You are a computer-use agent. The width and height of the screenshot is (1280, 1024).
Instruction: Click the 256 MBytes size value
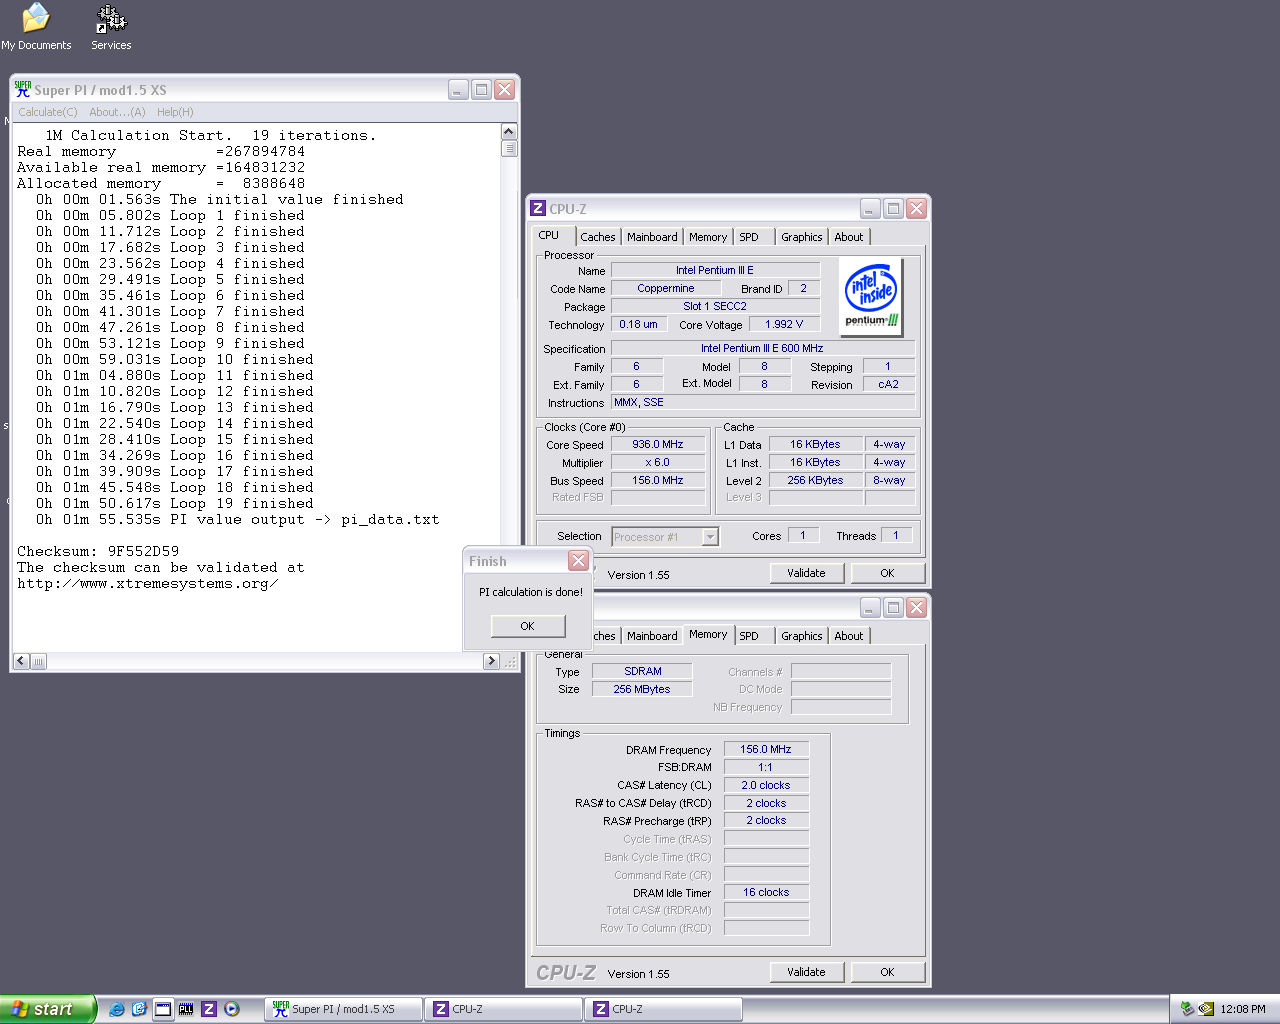click(642, 689)
